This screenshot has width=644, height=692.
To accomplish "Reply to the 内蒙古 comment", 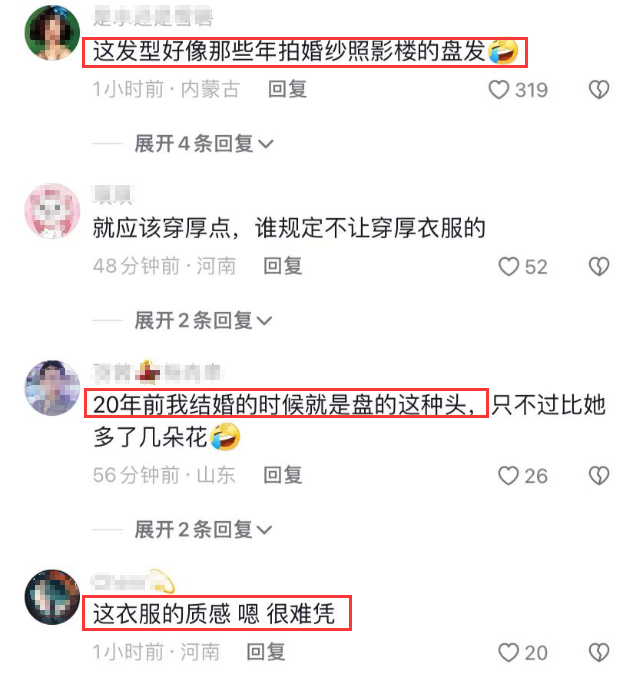I will [x=287, y=90].
